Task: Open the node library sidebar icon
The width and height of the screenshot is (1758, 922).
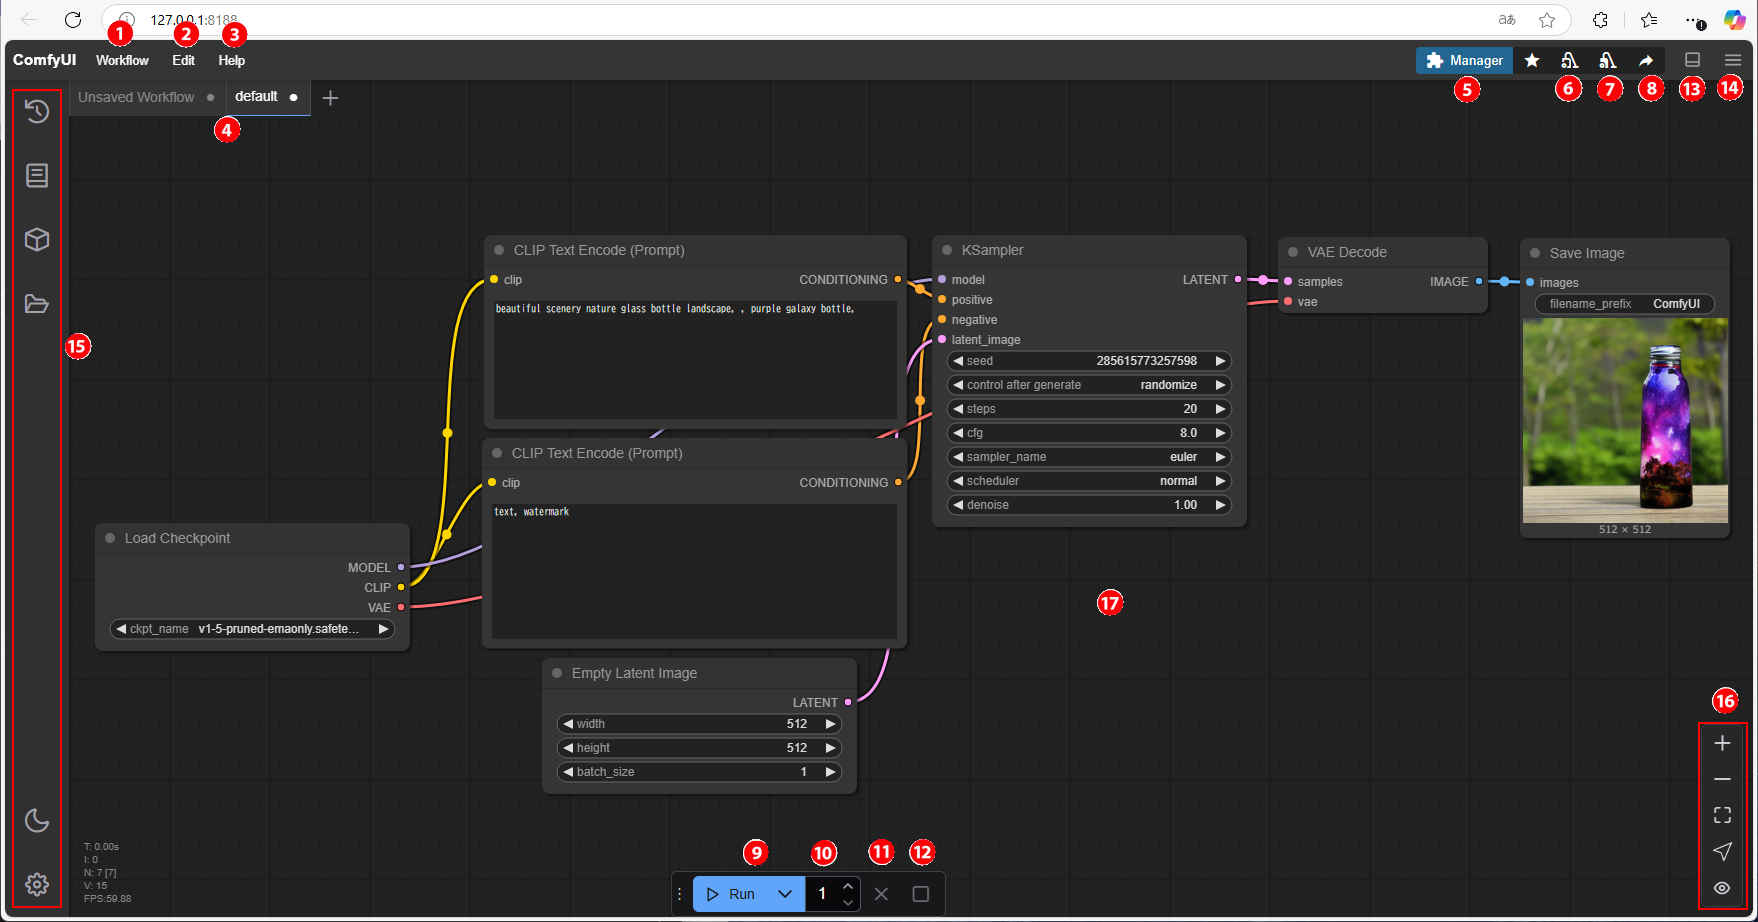Action: (x=37, y=176)
